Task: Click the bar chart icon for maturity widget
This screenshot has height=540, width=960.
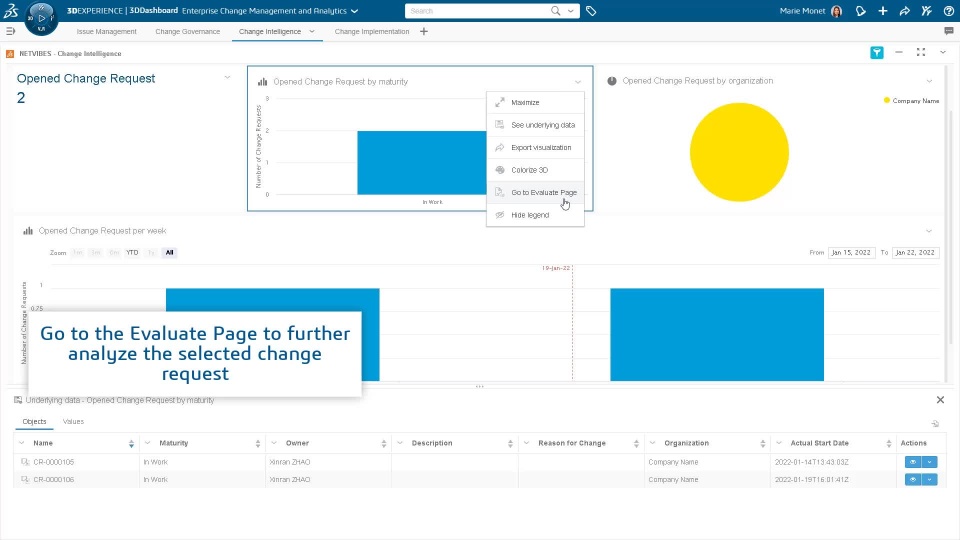Action: click(263, 81)
